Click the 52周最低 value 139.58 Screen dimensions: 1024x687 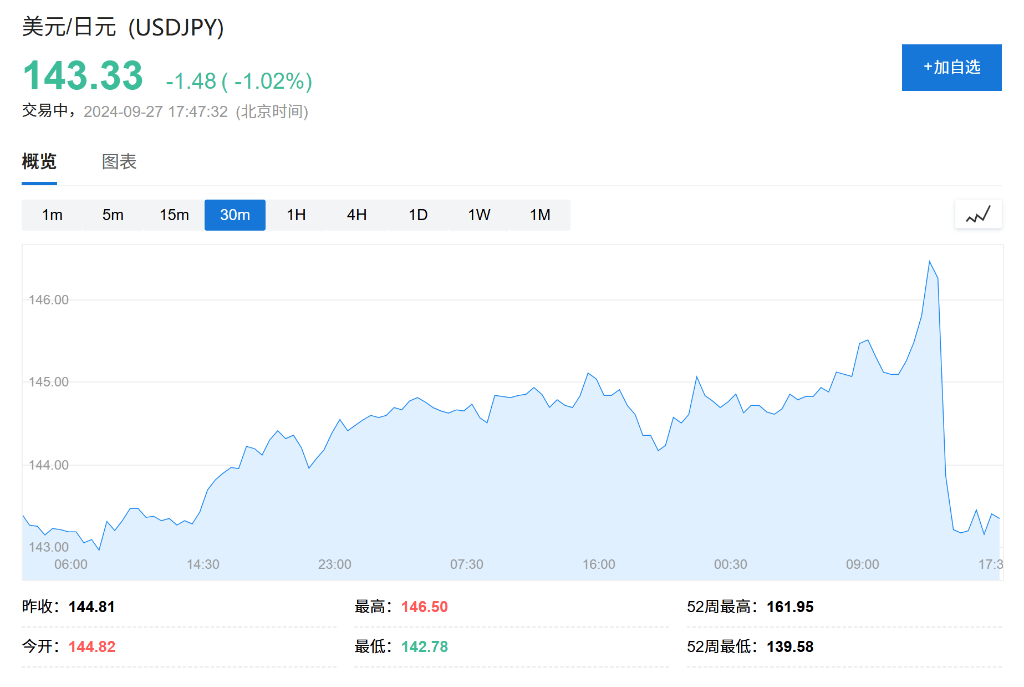(790, 647)
